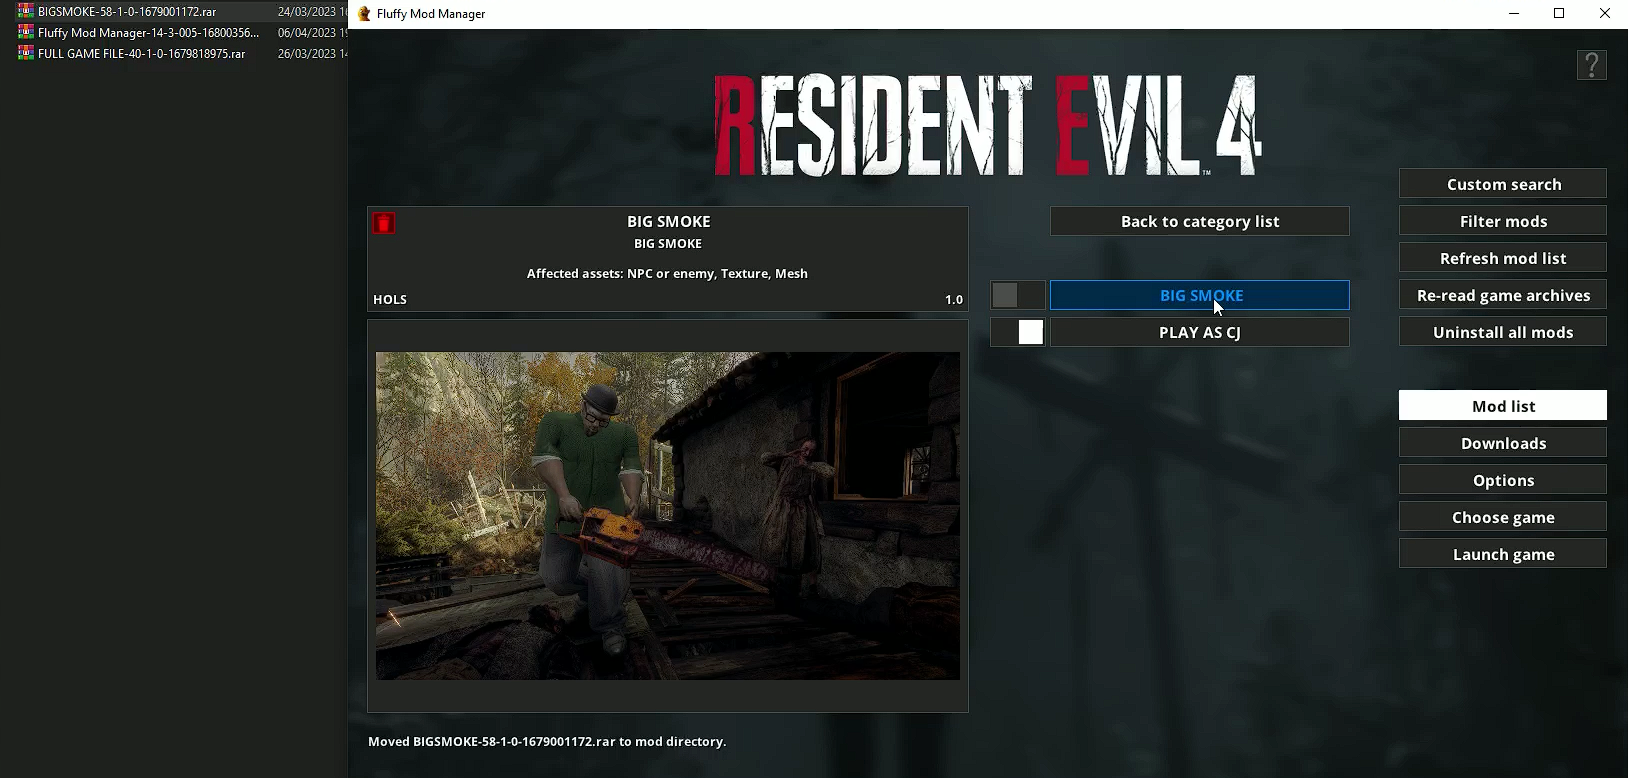Click the HOLS author label
The height and width of the screenshot is (778, 1628).
[x=390, y=299]
